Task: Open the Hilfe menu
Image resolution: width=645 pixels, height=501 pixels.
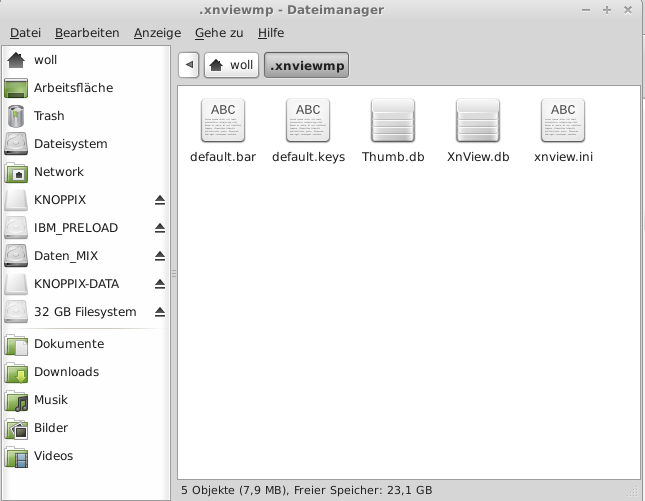Action: tap(271, 33)
